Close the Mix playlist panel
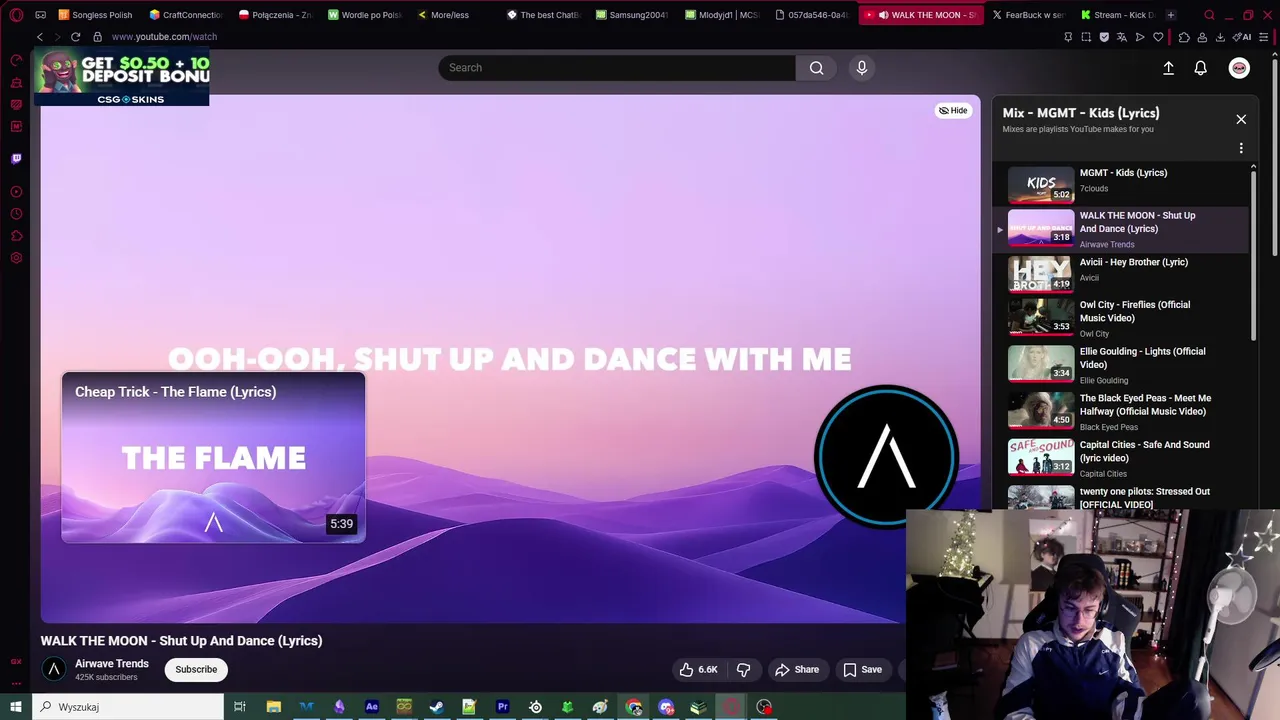Screen dimensions: 1280x720 1241,119
